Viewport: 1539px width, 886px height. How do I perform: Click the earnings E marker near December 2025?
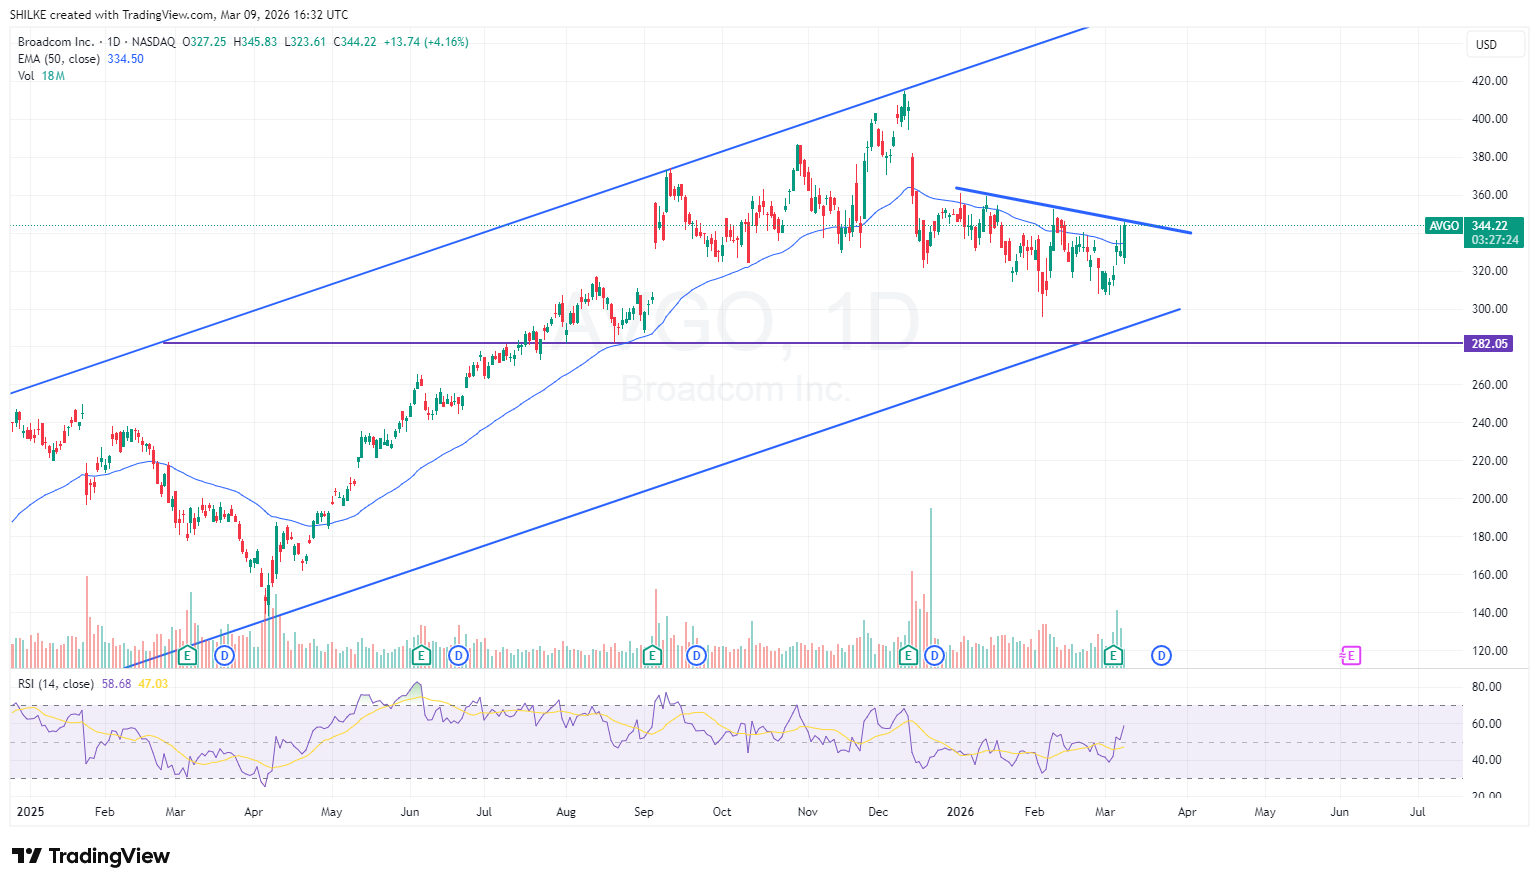click(909, 656)
